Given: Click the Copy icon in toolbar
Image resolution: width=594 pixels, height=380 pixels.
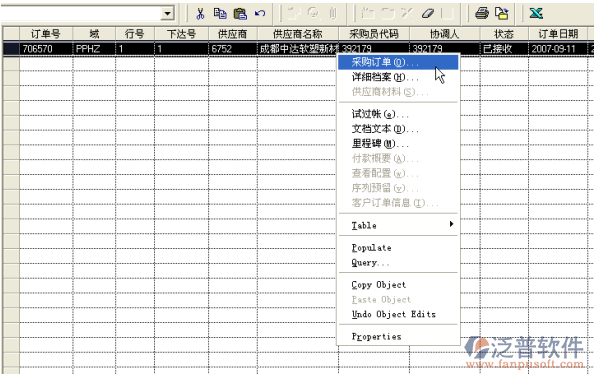Looking at the screenshot, I should [x=220, y=14].
